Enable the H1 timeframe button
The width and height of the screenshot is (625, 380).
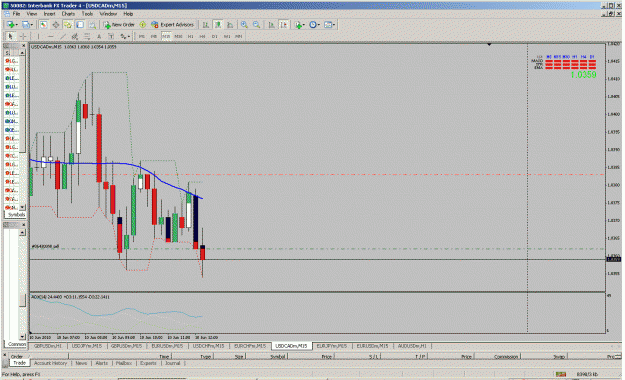[191, 36]
